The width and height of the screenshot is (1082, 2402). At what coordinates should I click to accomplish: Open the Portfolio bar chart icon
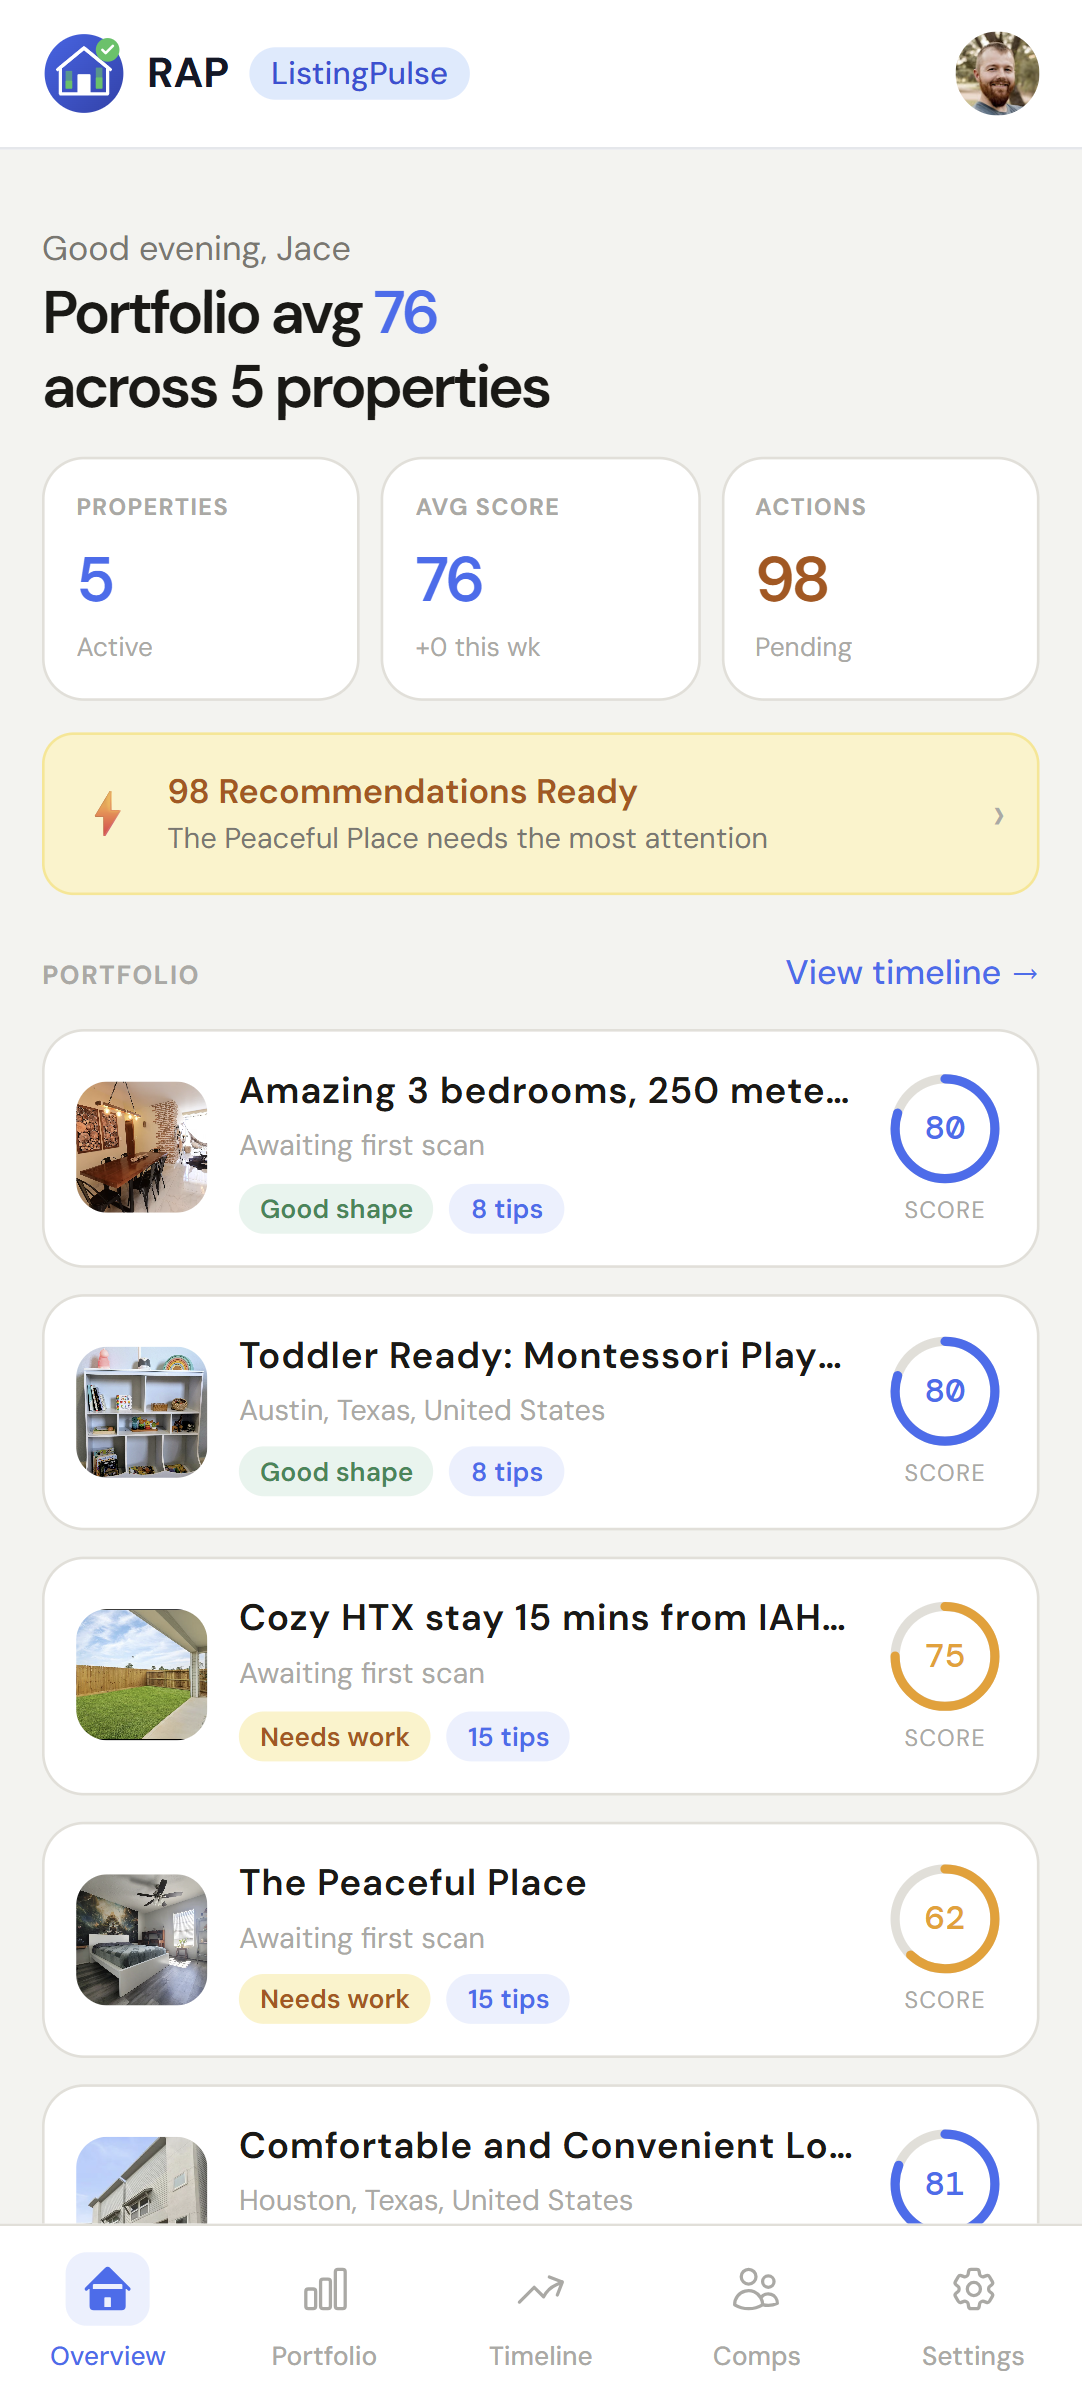324,2289
